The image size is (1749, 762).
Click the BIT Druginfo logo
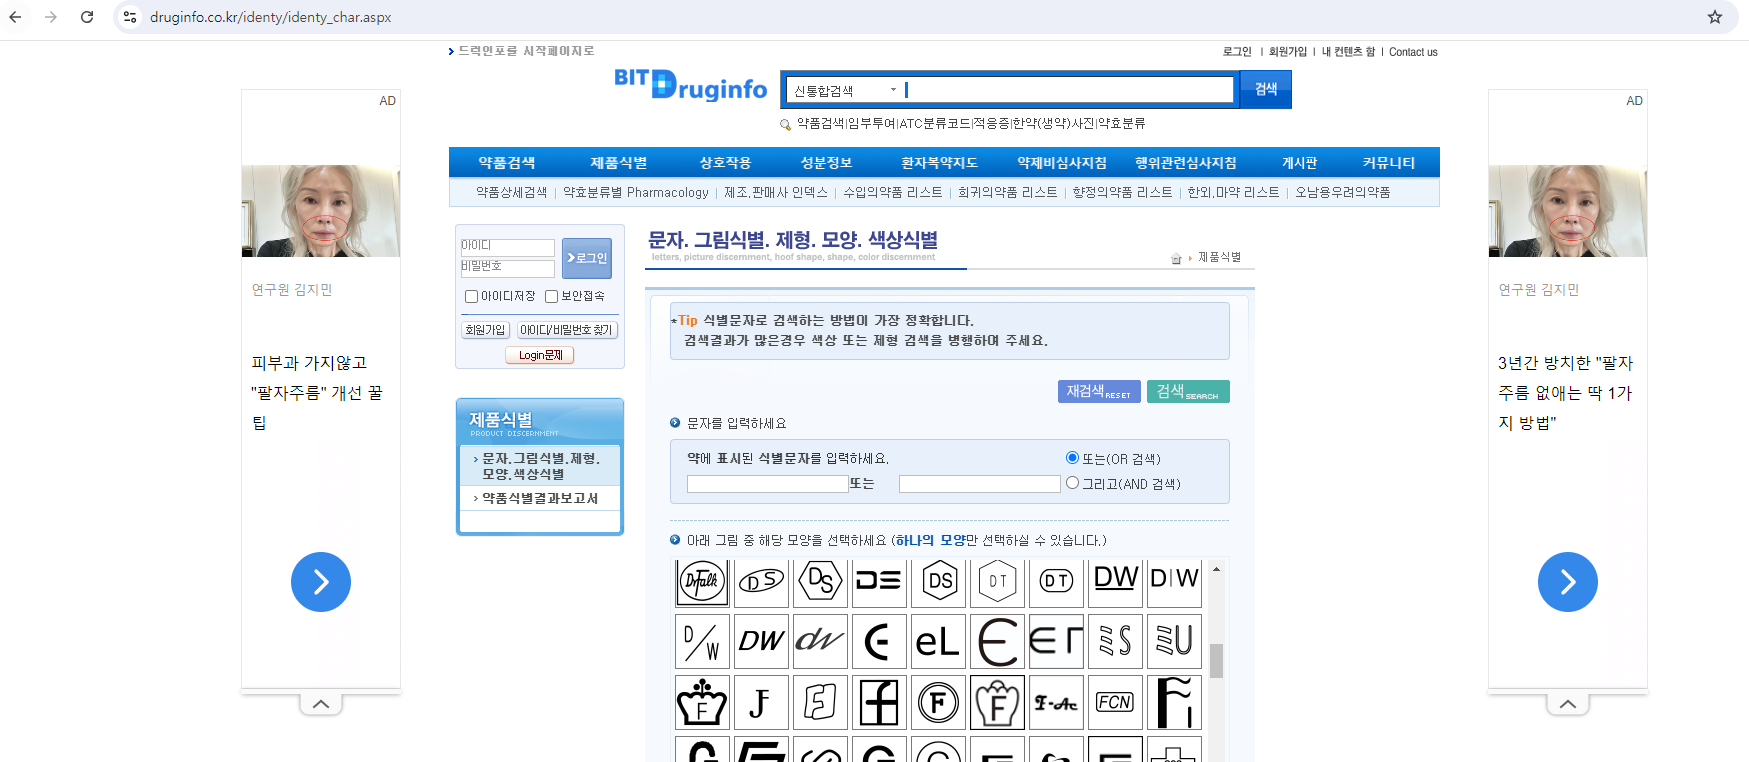pos(691,86)
